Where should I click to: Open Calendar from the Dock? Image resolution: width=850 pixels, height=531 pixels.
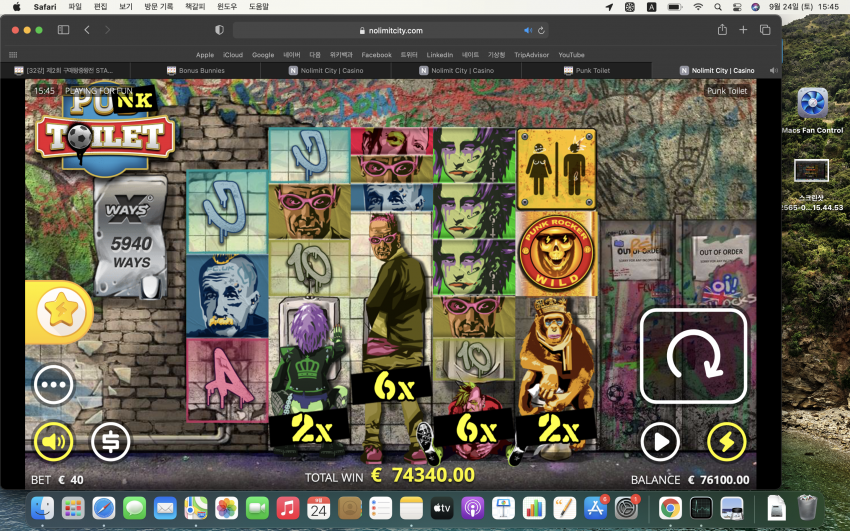(x=319, y=508)
